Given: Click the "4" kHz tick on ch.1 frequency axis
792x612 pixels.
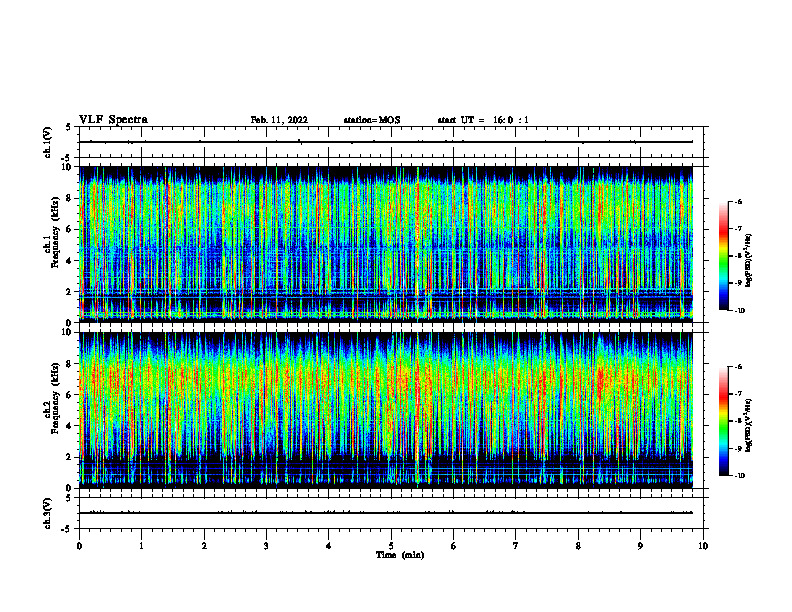Looking at the screenshot, I should click(x=69, y=261).
